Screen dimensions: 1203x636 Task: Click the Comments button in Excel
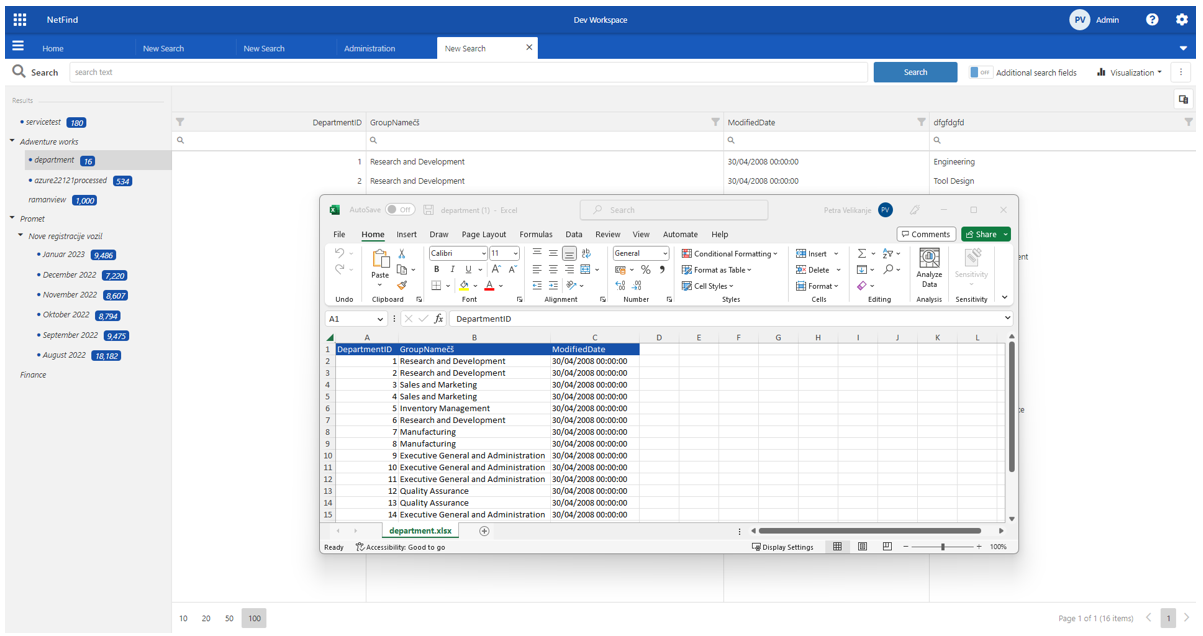926,234
